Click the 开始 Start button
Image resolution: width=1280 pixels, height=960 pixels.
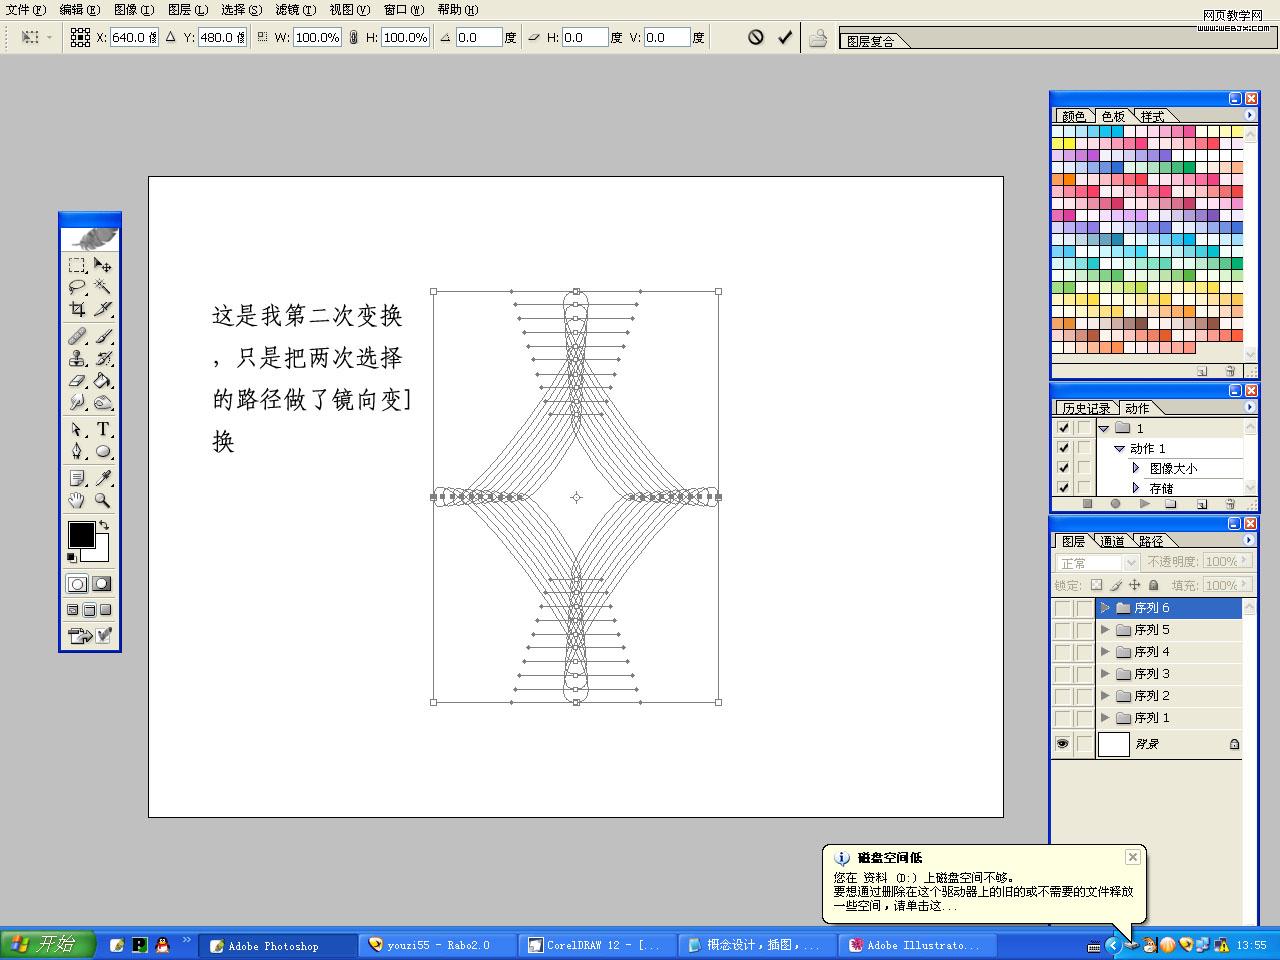coord(47,944)
